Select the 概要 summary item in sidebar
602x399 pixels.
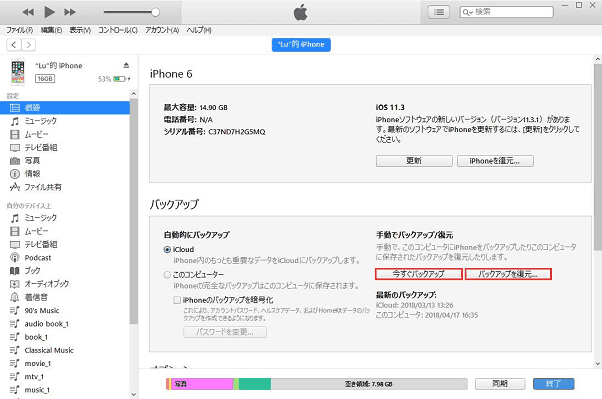65,108
